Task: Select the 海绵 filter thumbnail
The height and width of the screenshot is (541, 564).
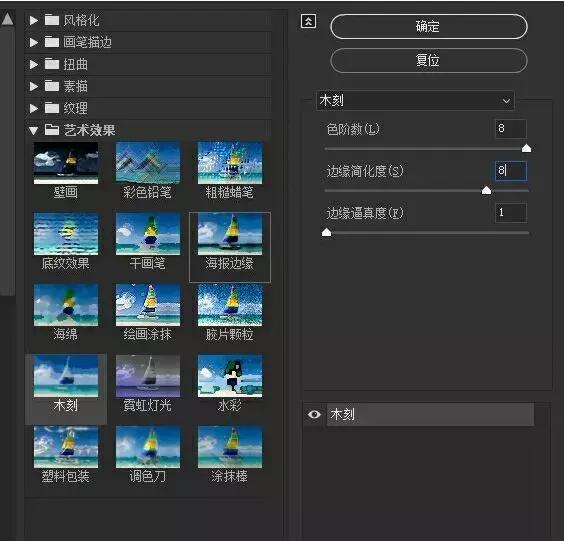Action: (x=66, y=305)
